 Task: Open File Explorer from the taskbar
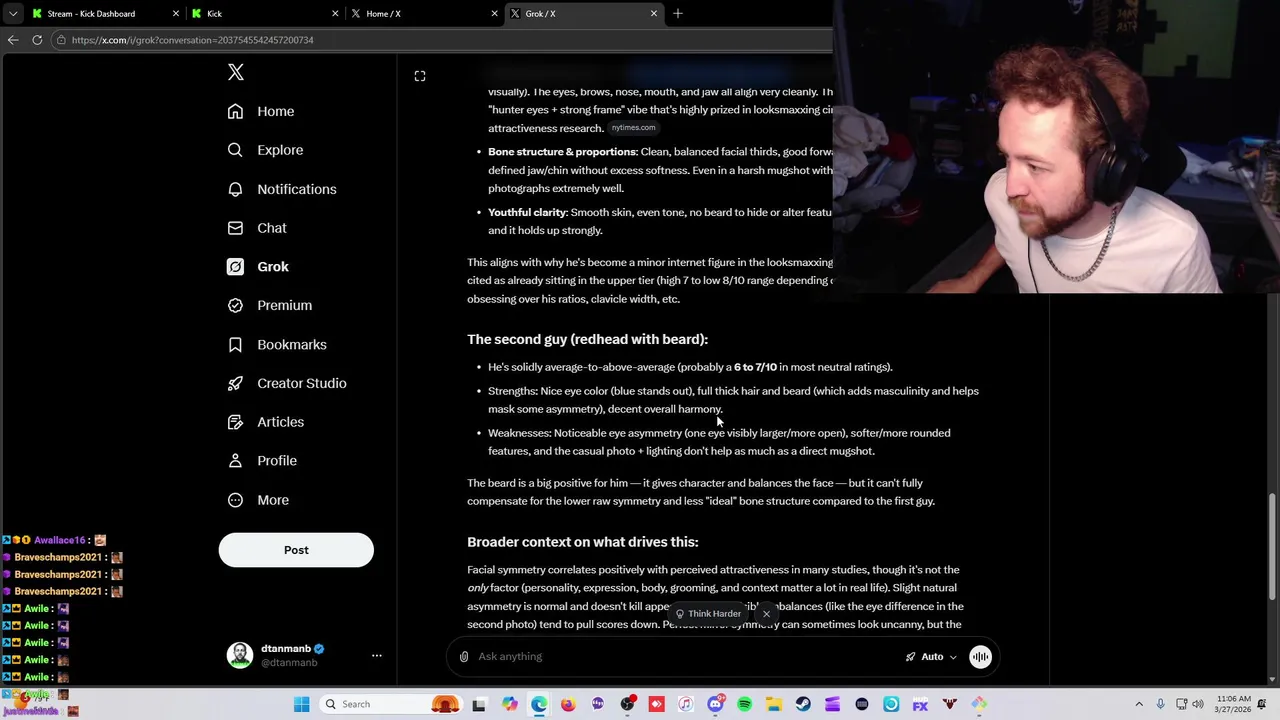(x=774, y=705)
